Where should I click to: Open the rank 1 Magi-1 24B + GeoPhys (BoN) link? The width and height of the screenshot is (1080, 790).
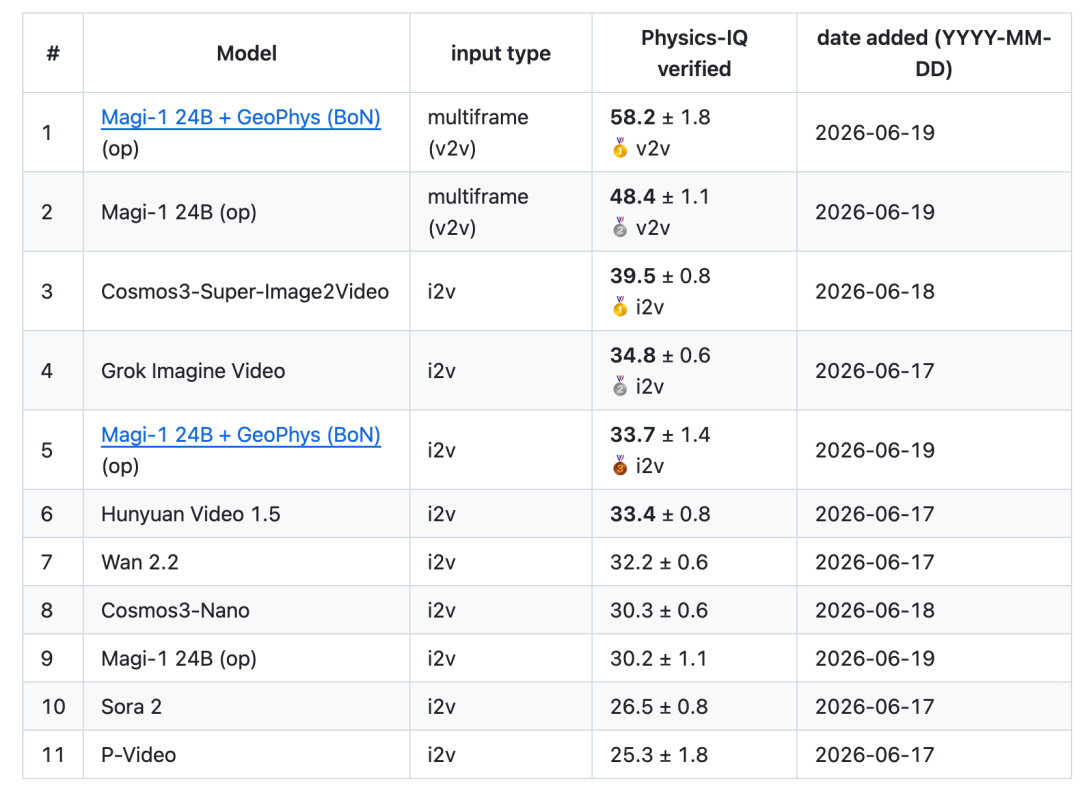(240, 118)
